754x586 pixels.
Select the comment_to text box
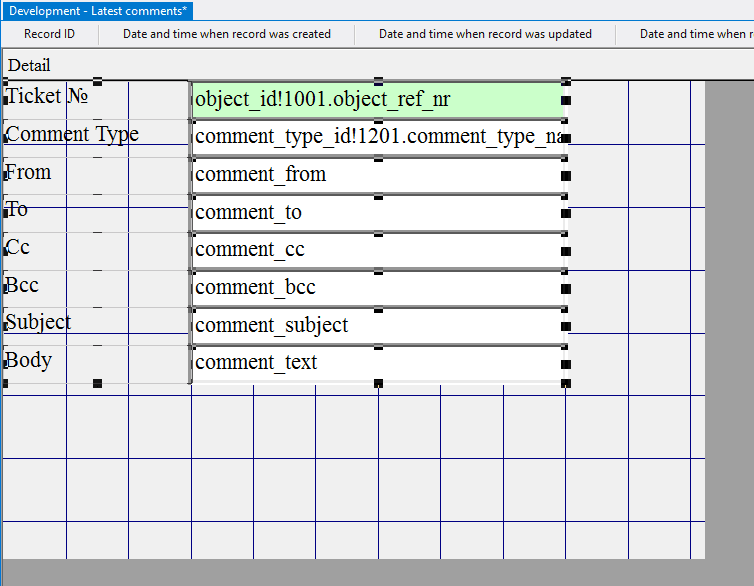tap(377, 213)
